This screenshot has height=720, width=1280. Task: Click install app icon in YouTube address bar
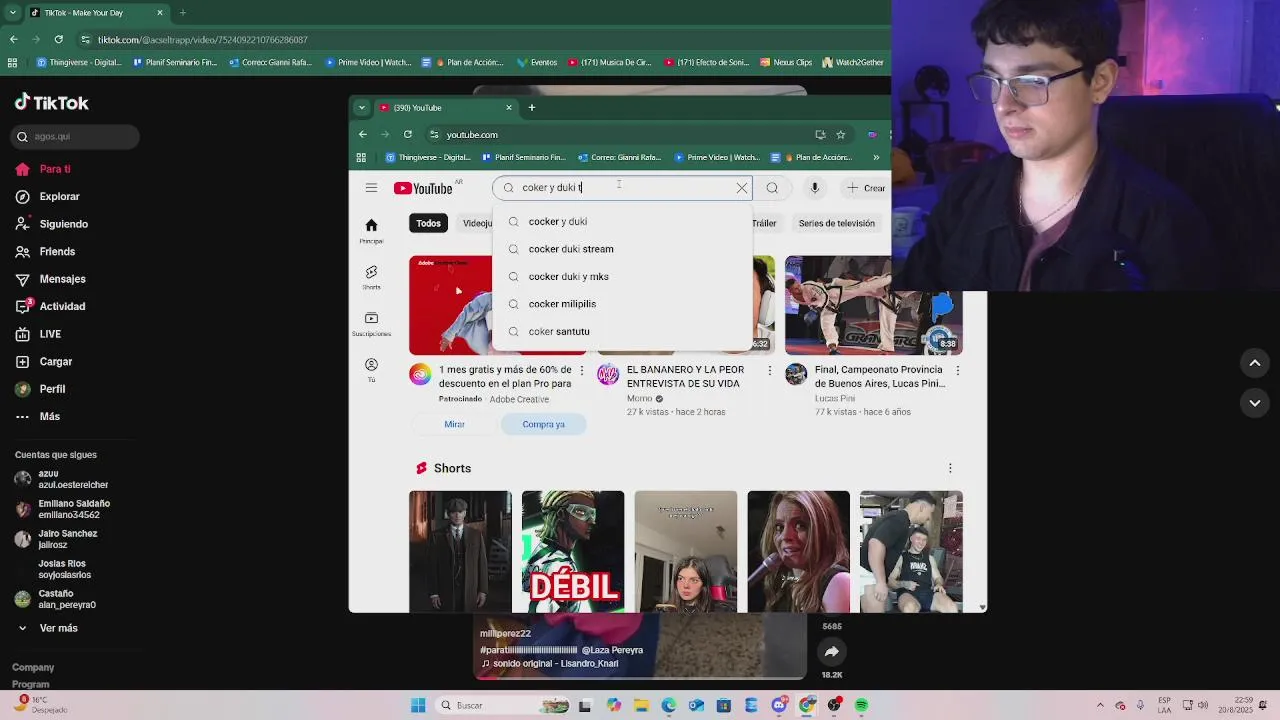pos(820,134)
